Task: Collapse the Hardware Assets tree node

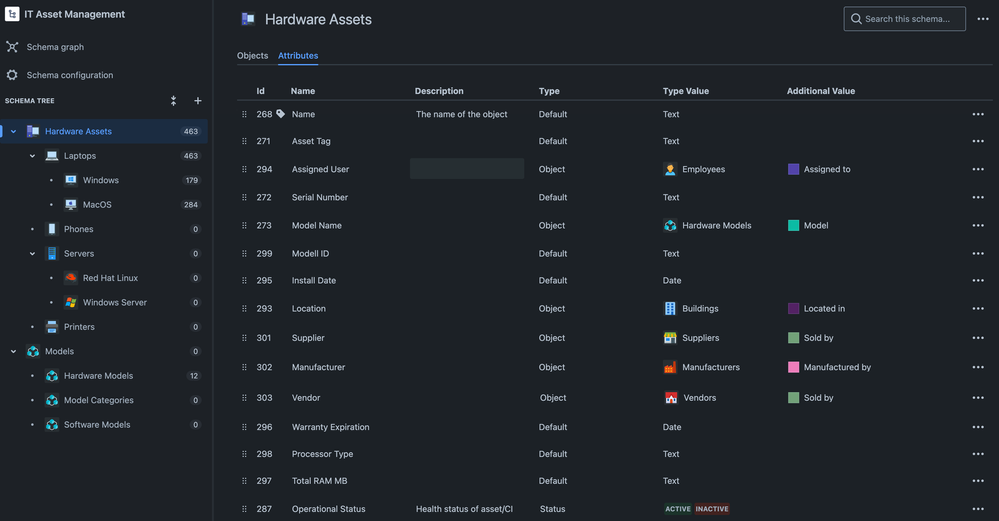Action: click(x=13, y=131)
